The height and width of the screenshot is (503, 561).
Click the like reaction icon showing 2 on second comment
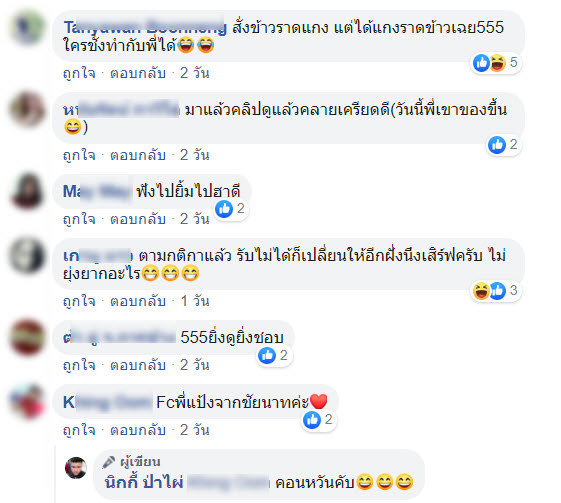point(497,145)
